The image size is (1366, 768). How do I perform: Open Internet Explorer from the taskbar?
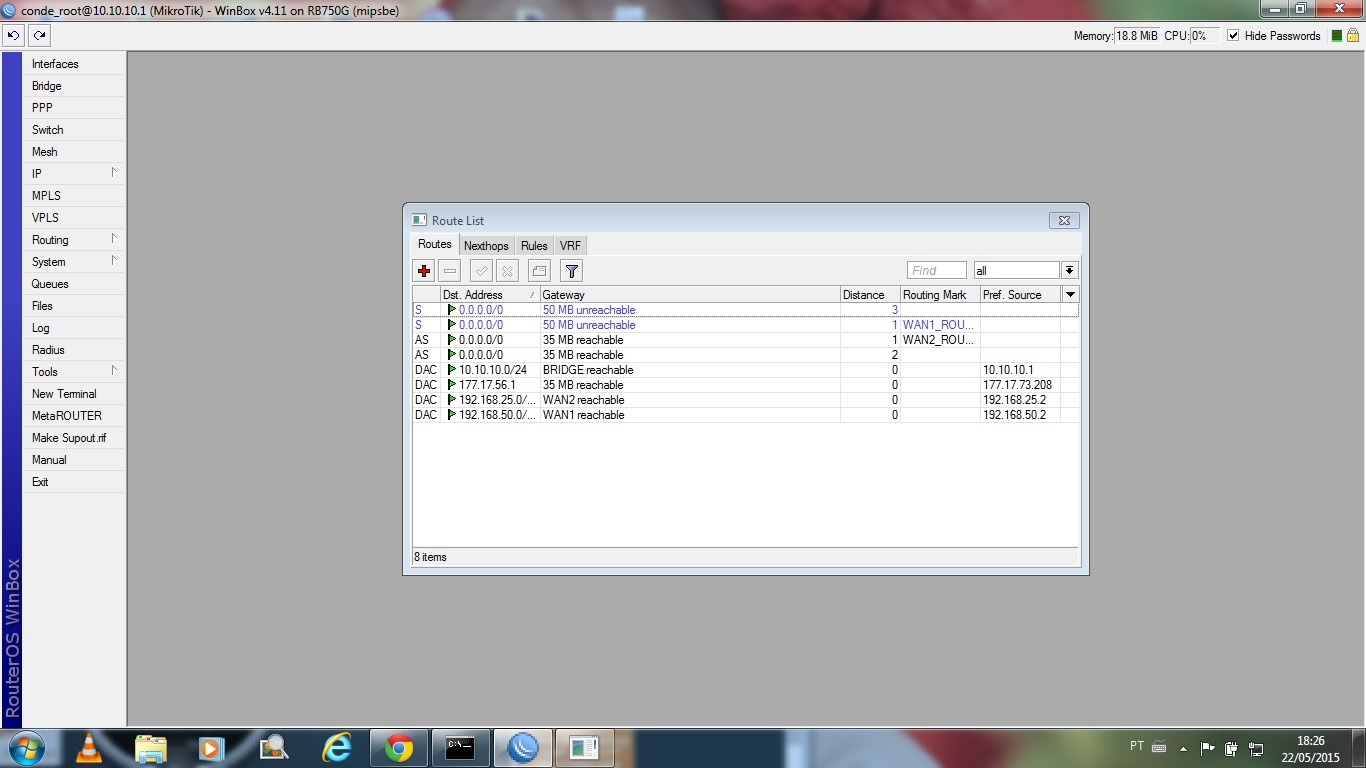(337, 748)
